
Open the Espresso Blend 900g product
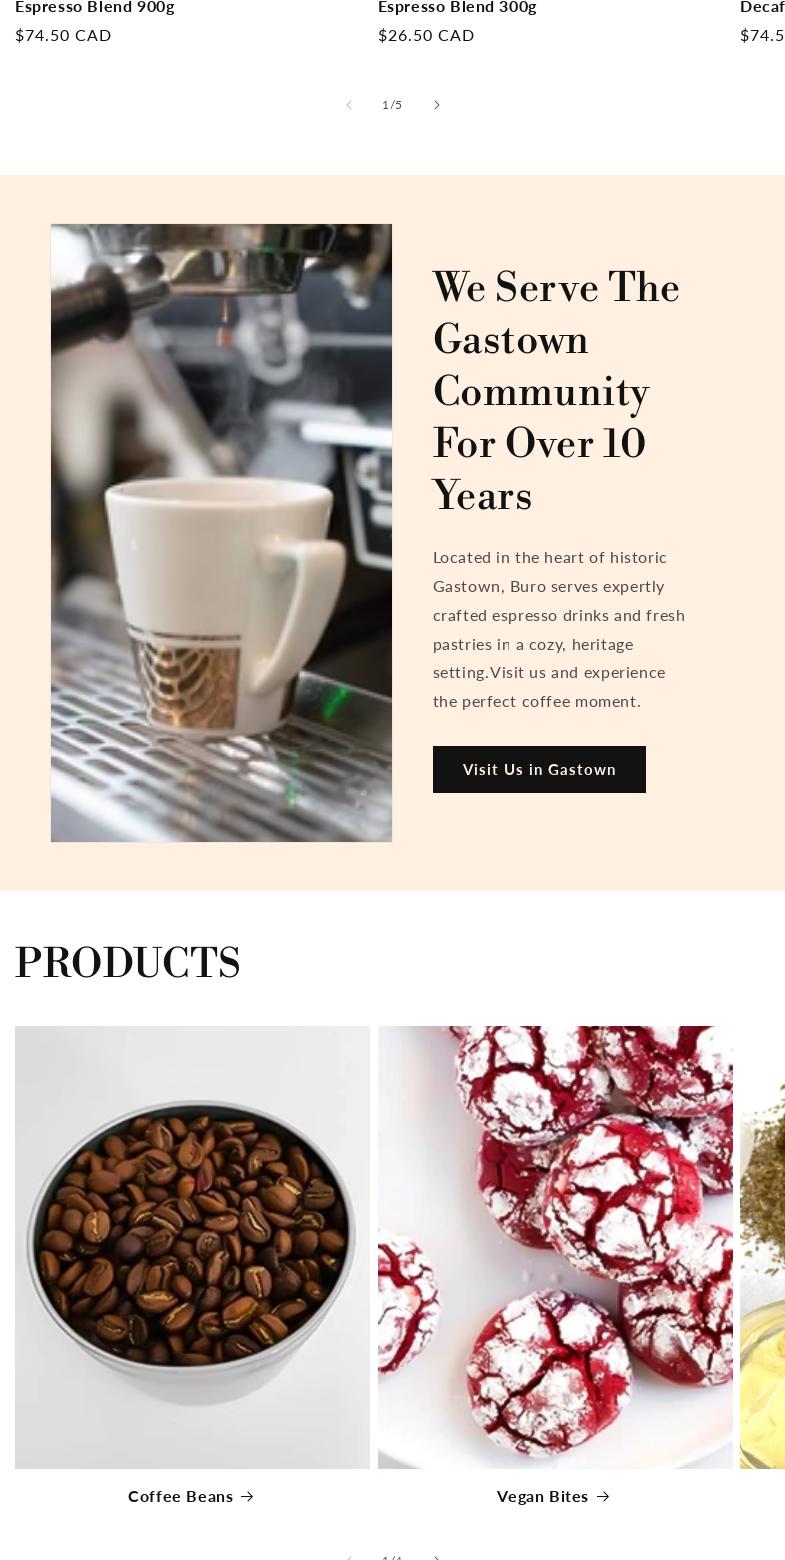(95, 7)
